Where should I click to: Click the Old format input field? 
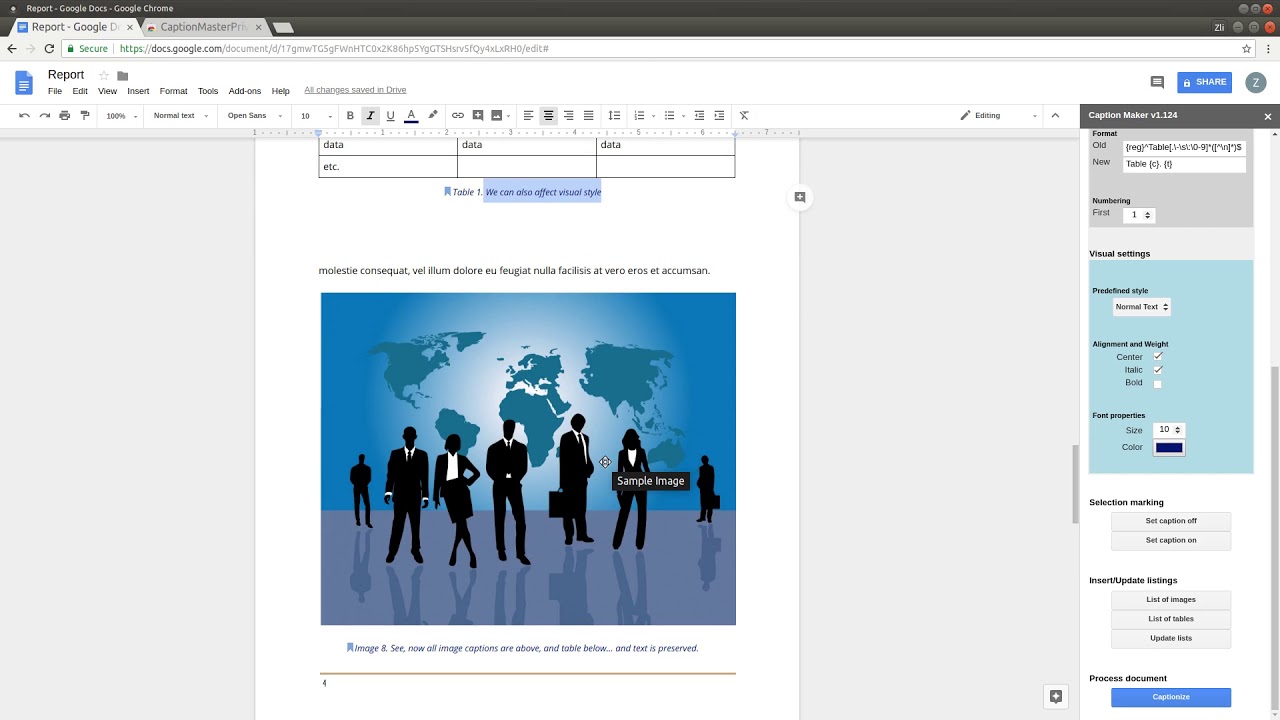1184,147
